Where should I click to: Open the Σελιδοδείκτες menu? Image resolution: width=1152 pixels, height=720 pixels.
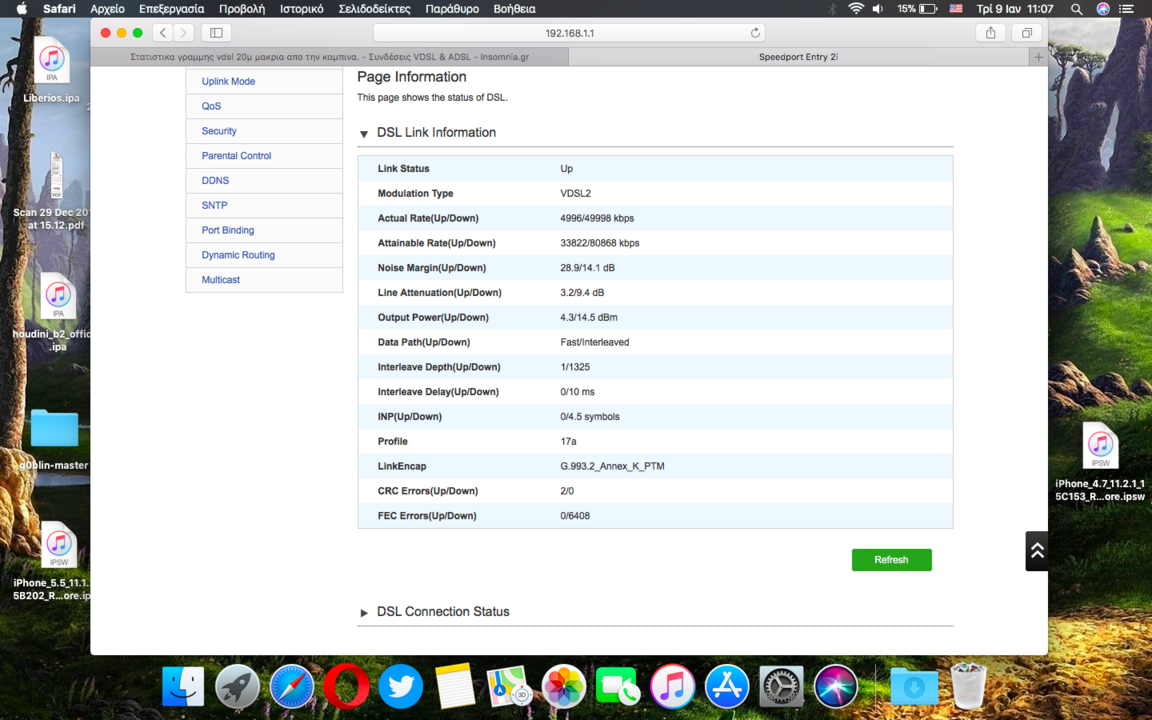tap(374, 9)
